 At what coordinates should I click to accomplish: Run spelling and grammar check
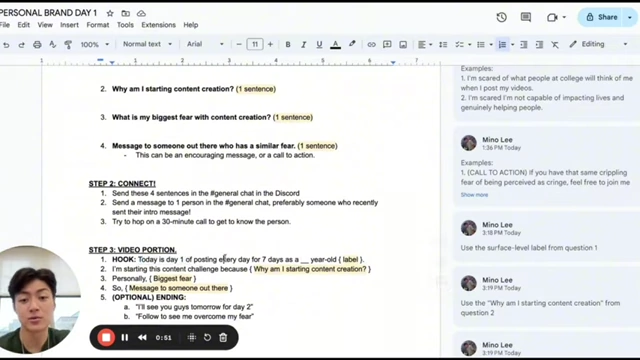pos(53,44)
